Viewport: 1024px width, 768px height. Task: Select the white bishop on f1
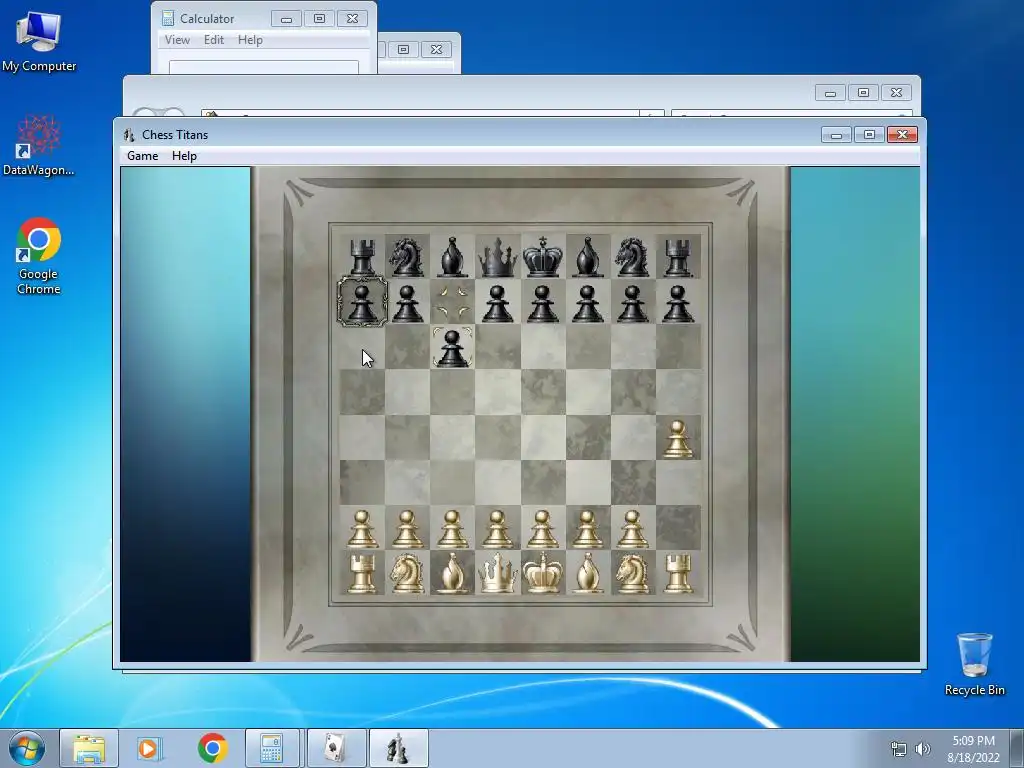[x=588, y=574]
